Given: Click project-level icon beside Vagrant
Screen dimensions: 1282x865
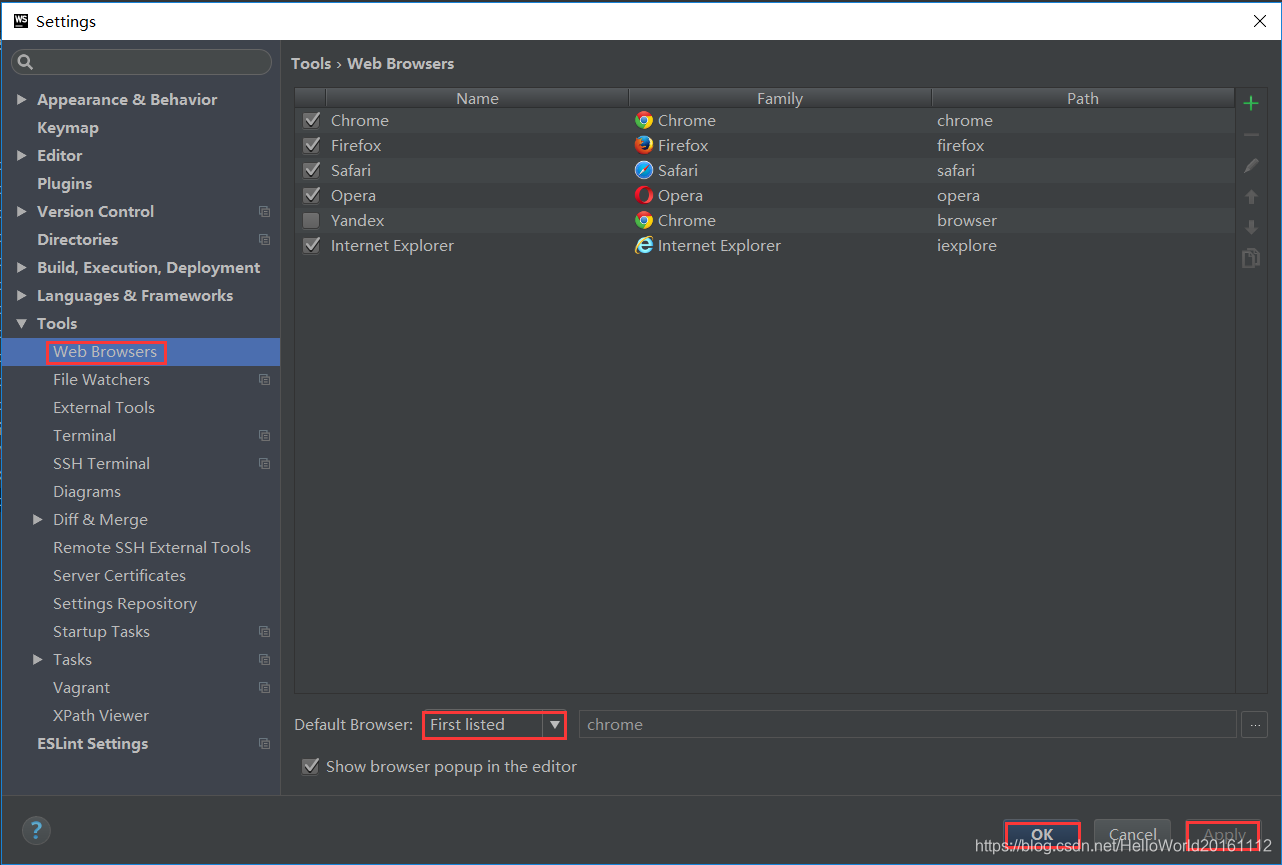Looking at the screenshot, I should 264,688.
